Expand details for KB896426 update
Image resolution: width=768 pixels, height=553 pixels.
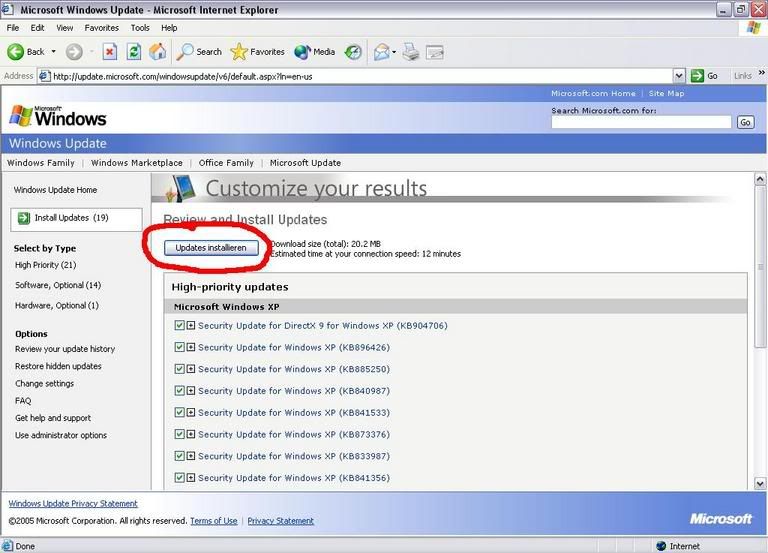[x=191, y=347]
